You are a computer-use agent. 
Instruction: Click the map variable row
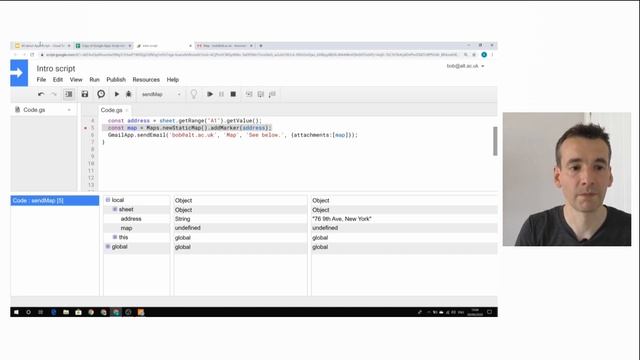(x=126, y=228)
